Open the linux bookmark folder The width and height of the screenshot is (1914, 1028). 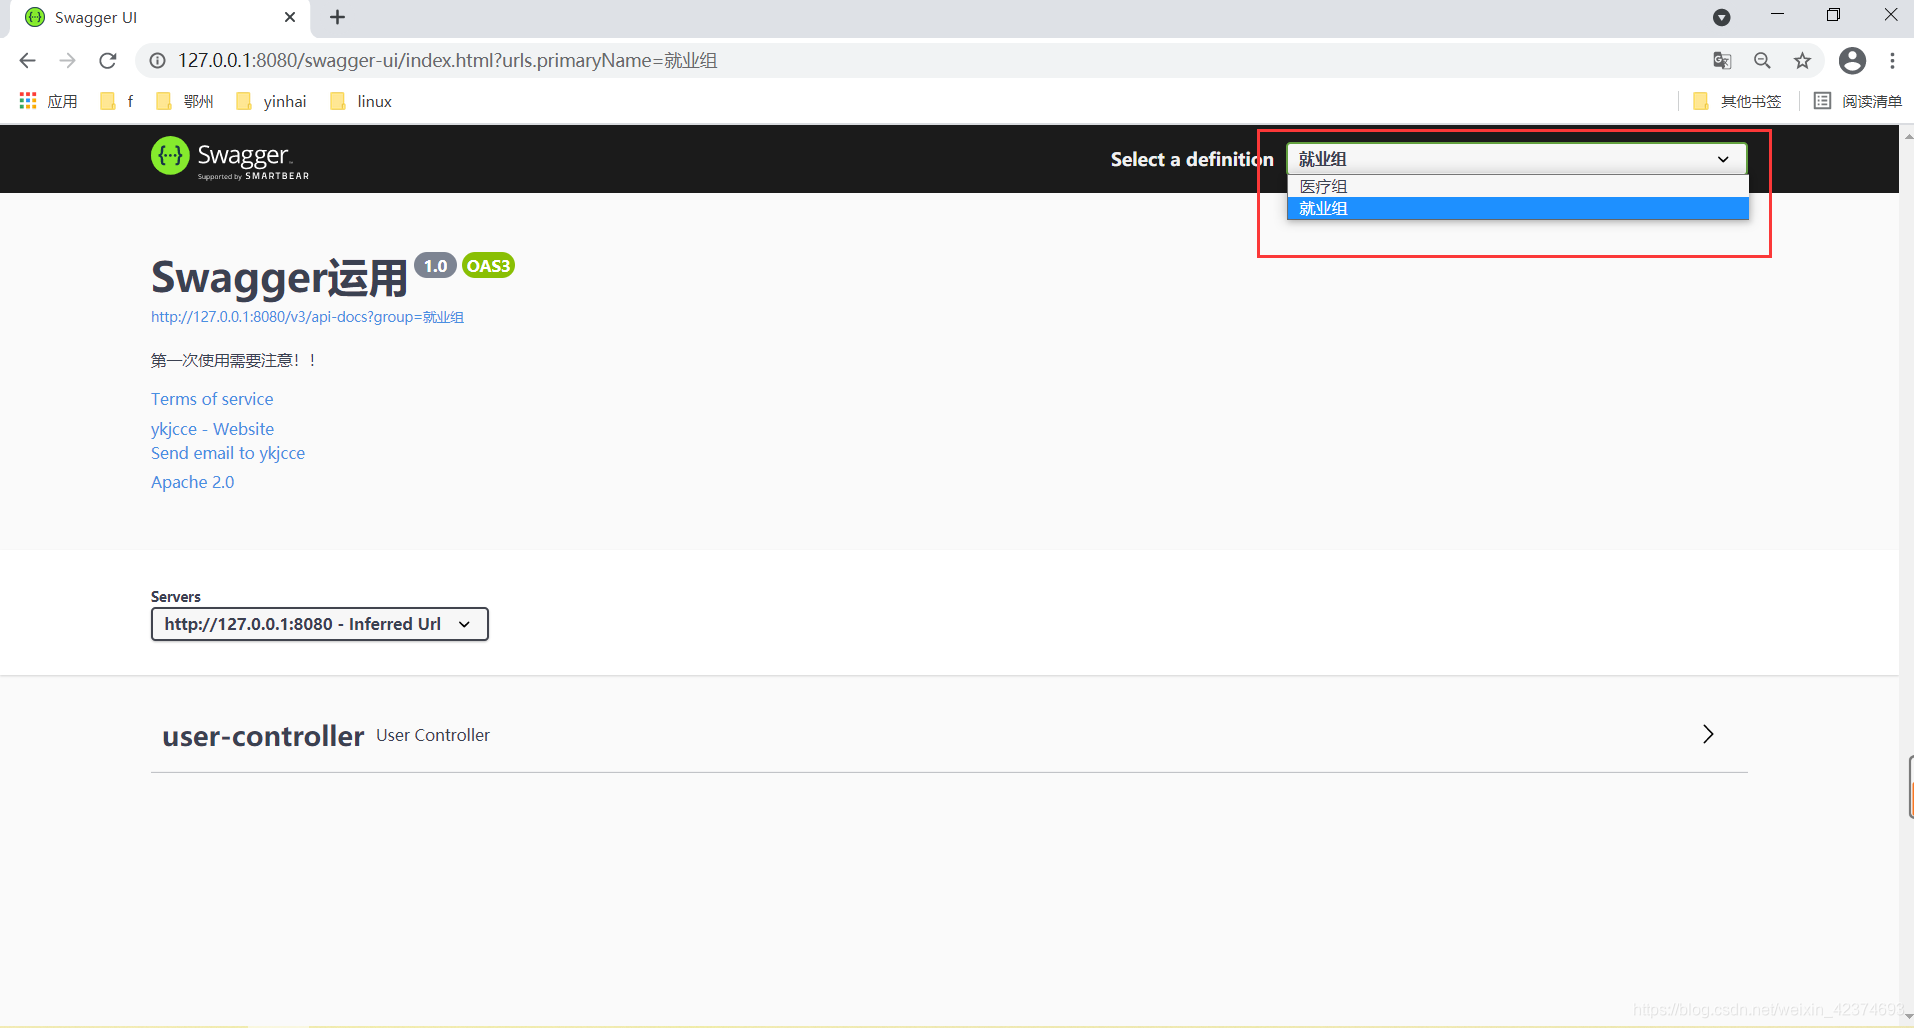click(x=361, y=101)
